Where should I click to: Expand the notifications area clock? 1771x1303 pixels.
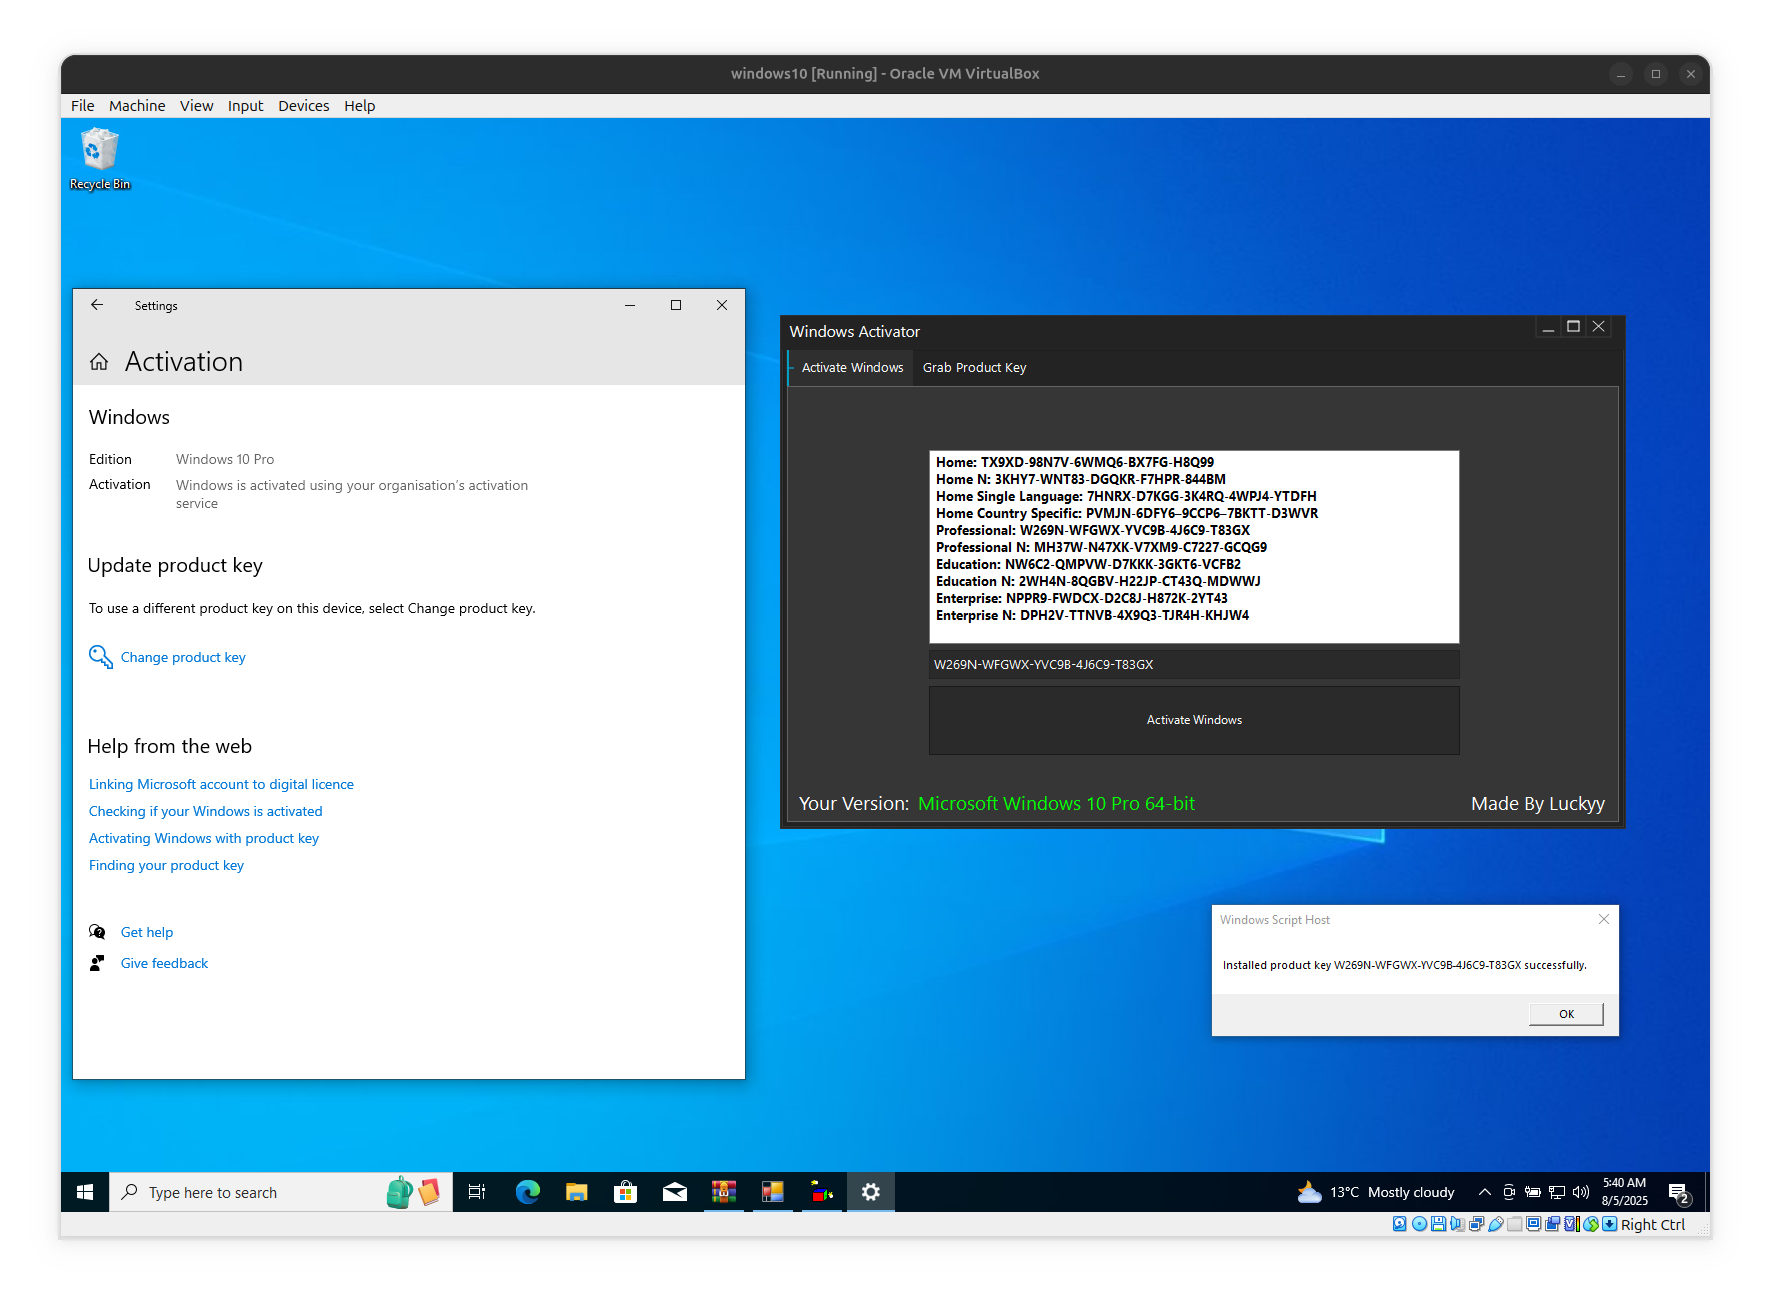point(1625,1192)
